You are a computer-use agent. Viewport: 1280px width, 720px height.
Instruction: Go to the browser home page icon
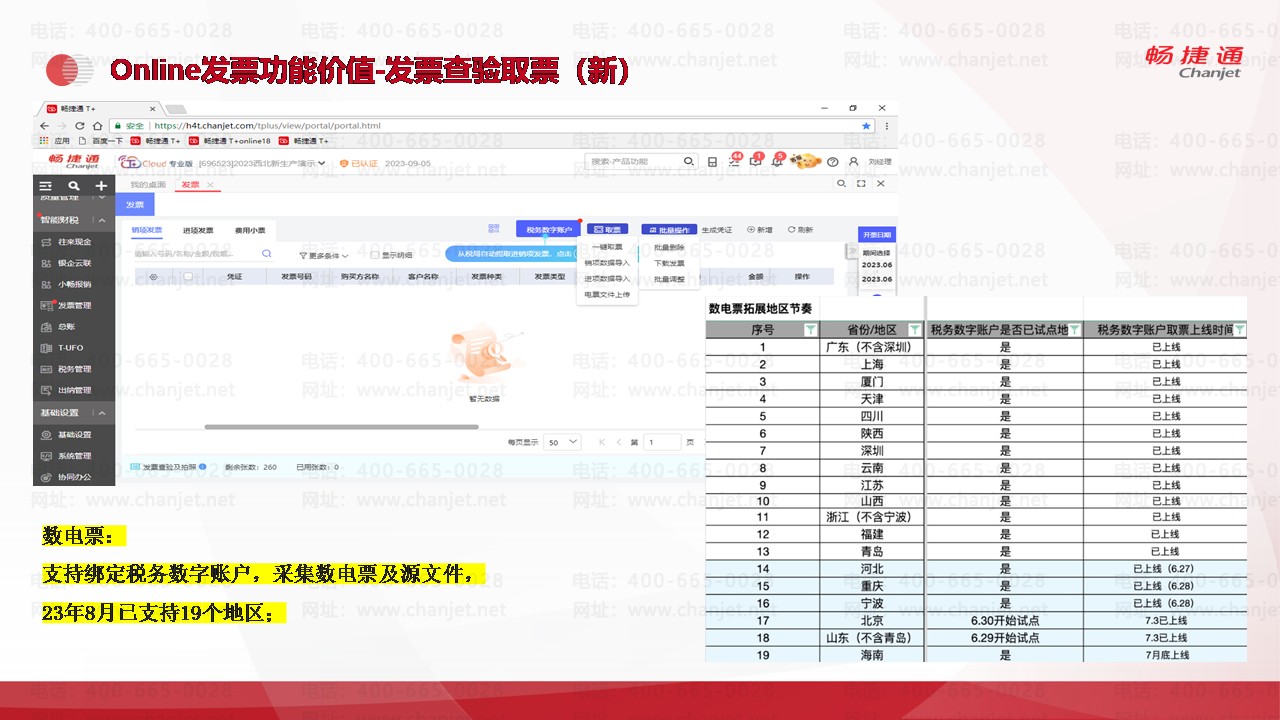97,126
